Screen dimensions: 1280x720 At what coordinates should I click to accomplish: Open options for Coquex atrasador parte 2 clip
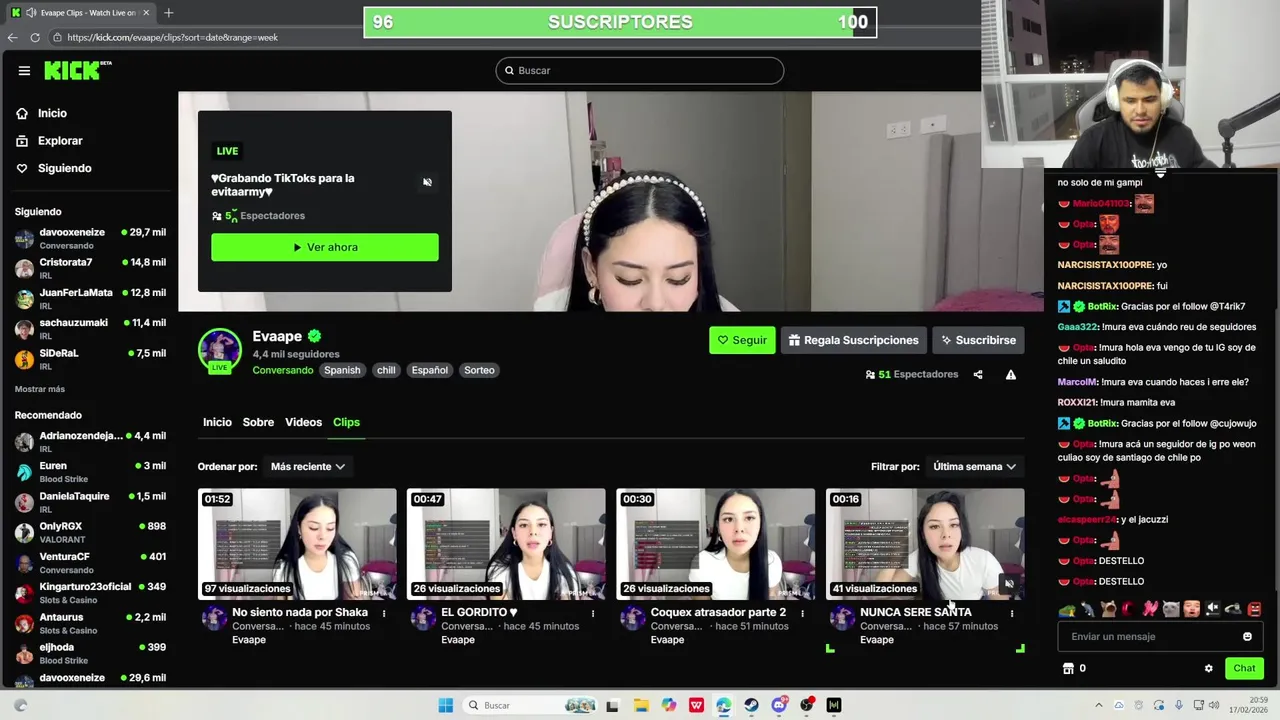point(802,614)
